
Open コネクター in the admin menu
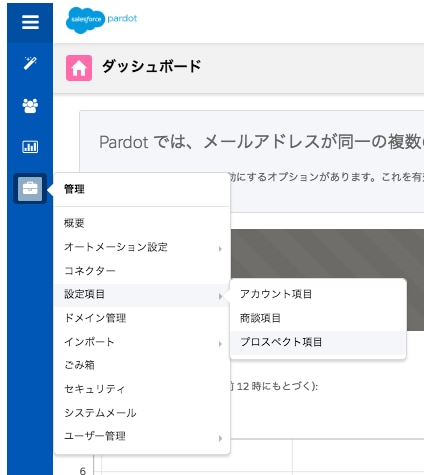90,271
